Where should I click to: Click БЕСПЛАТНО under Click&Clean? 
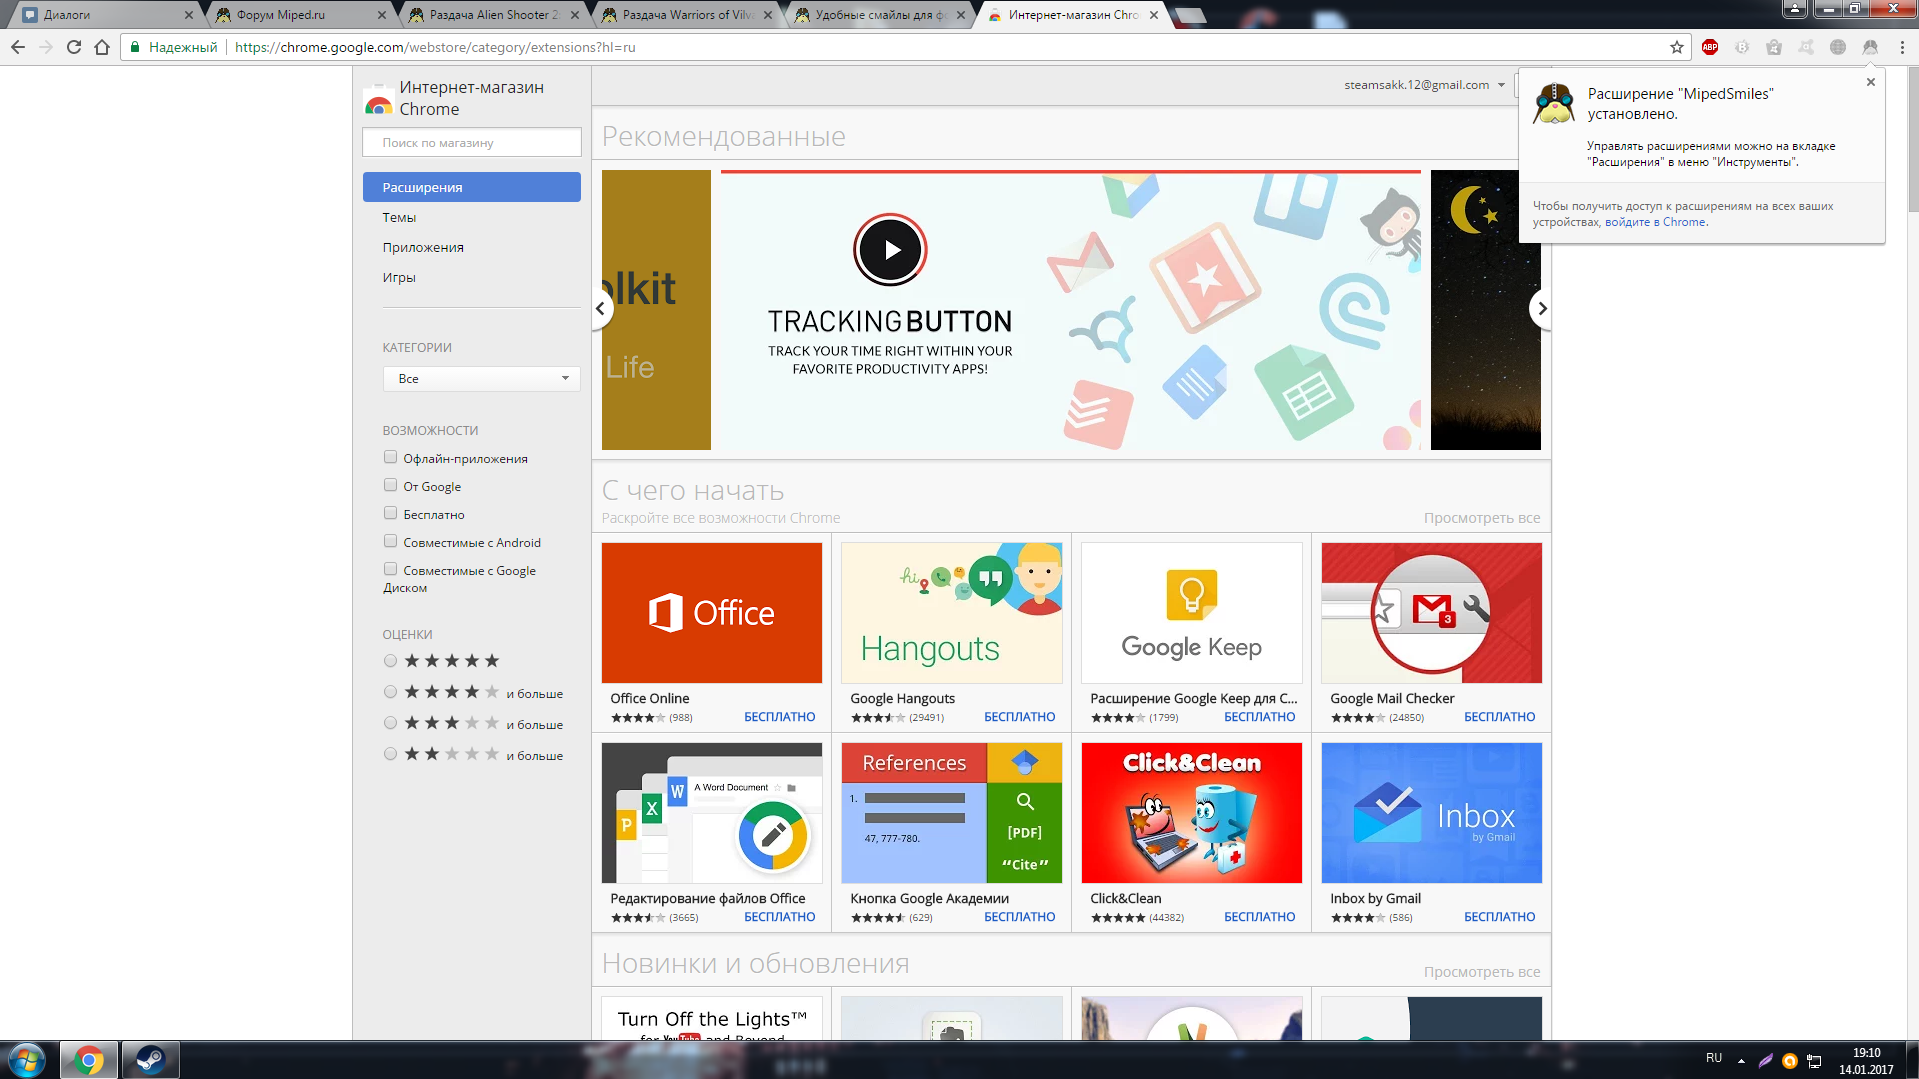[1260, 917]
